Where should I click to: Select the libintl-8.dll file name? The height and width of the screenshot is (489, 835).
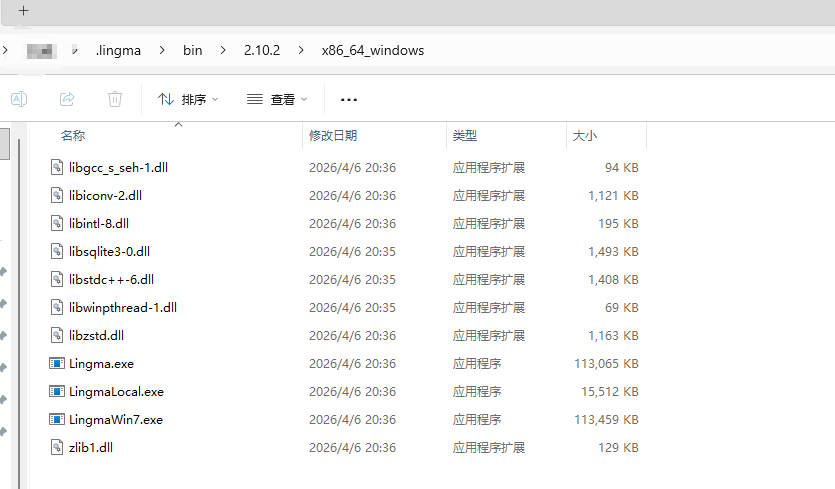tap(99, 224)
